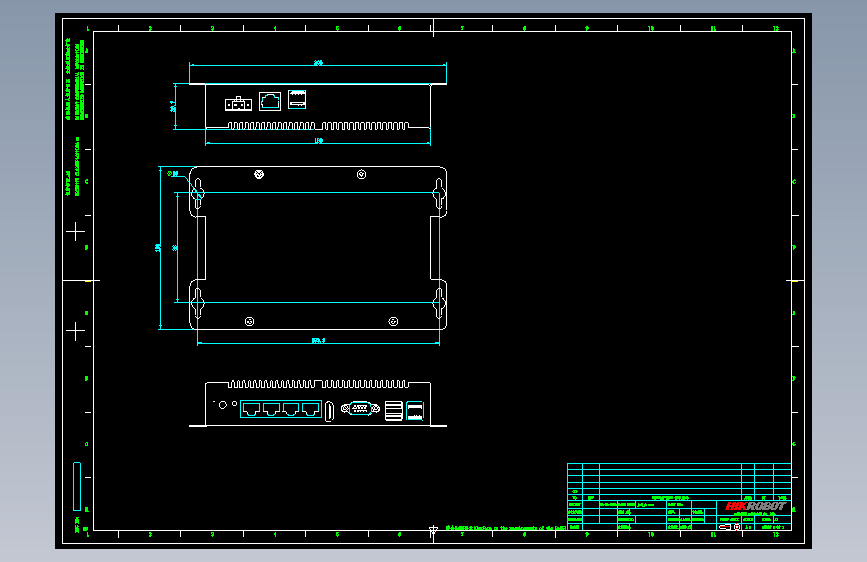Select the single RJ45 port in the top view
Viewport: 867px width, 562px height.
tap(270, 101)
